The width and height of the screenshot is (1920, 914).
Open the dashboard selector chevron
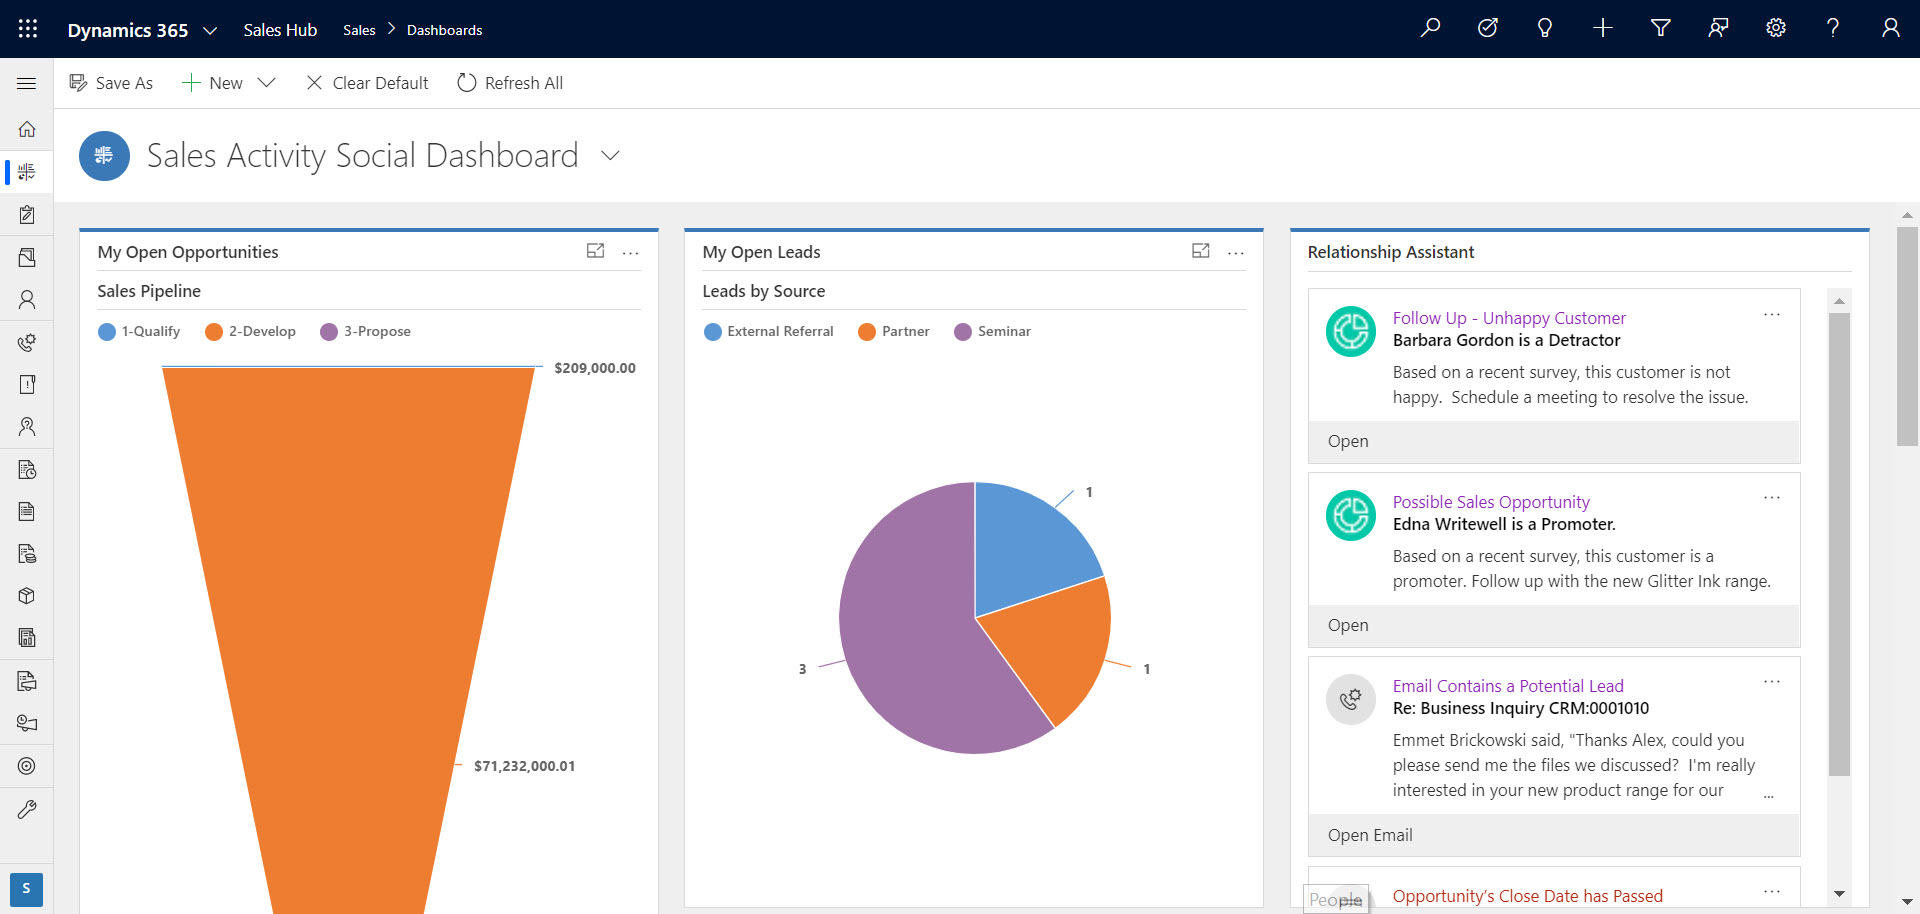pyautogui.click(x=610, y=156)
